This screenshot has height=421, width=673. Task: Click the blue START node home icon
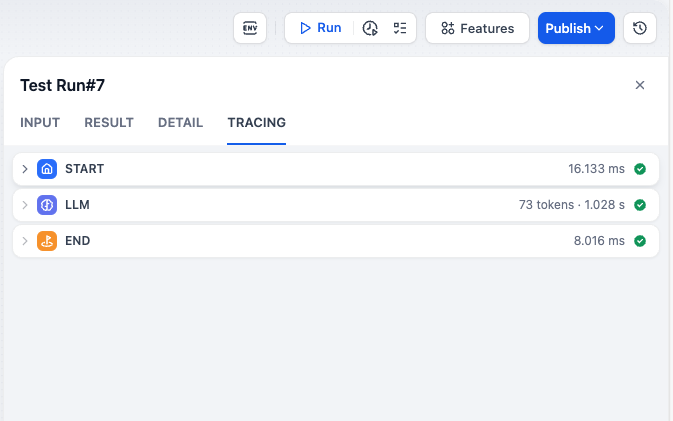pos(46,169)
